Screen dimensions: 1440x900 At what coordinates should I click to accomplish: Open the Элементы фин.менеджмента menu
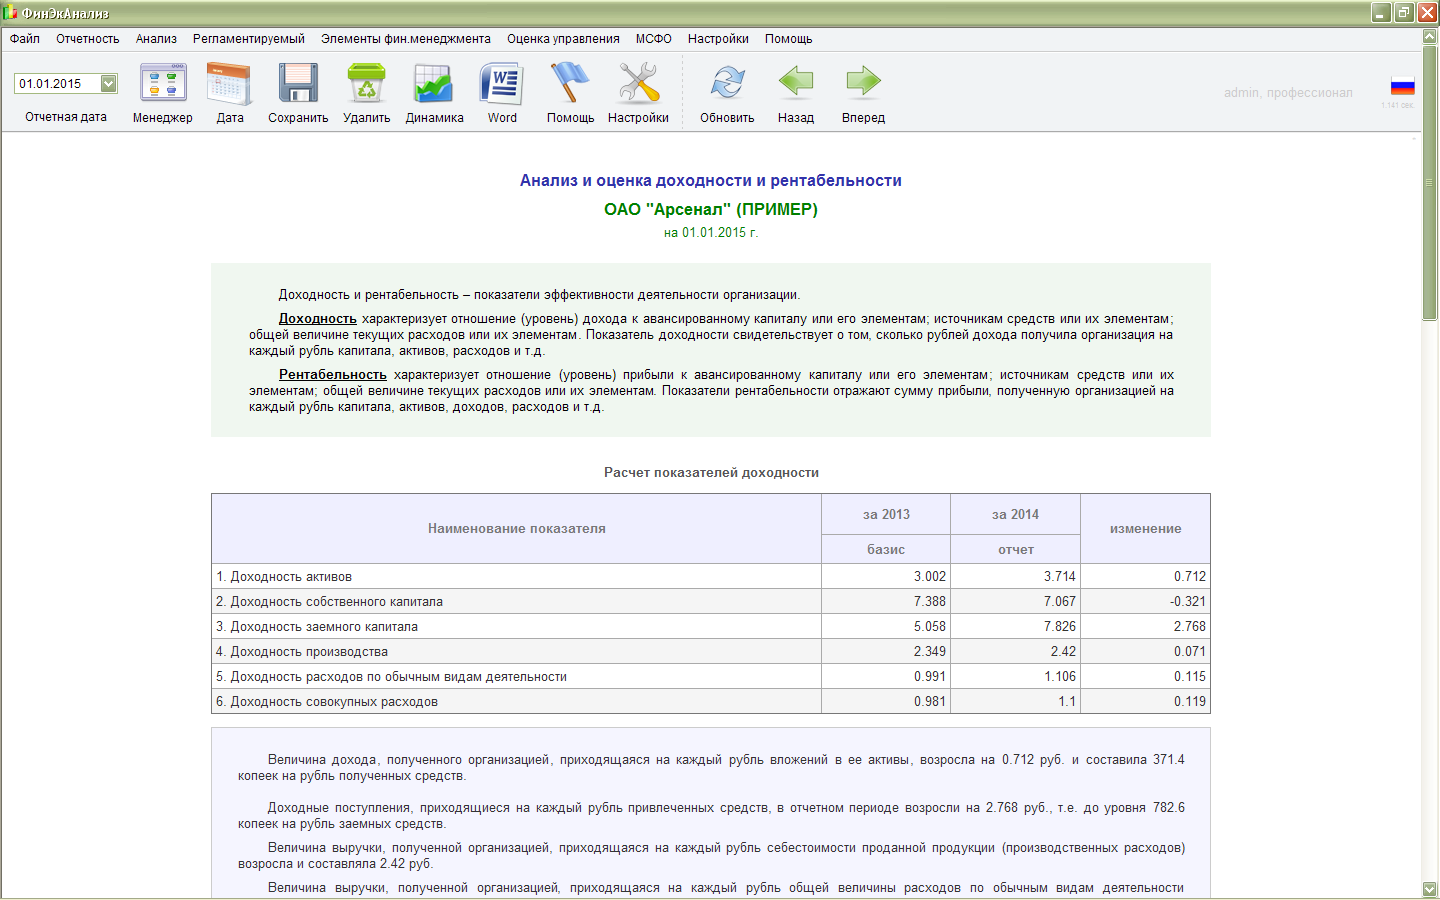coord(406,39)
